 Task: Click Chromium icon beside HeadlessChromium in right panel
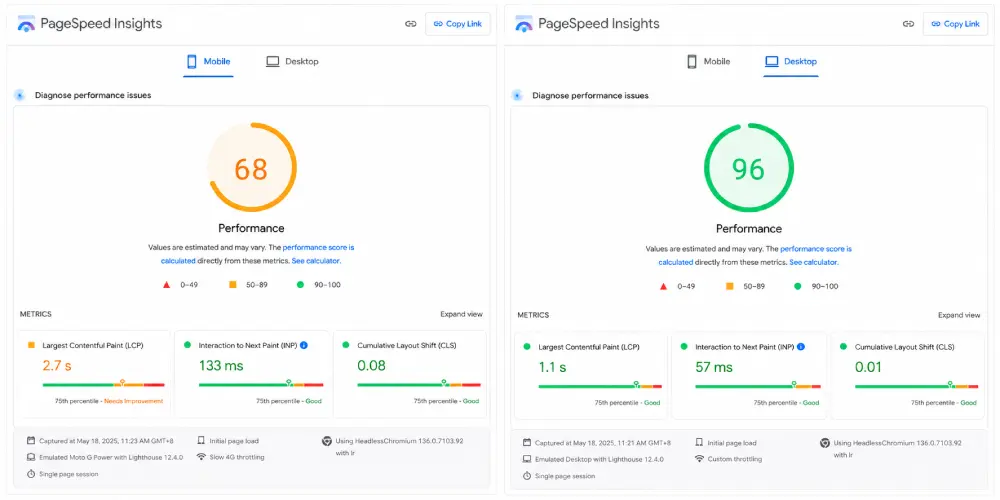(824, 443)
